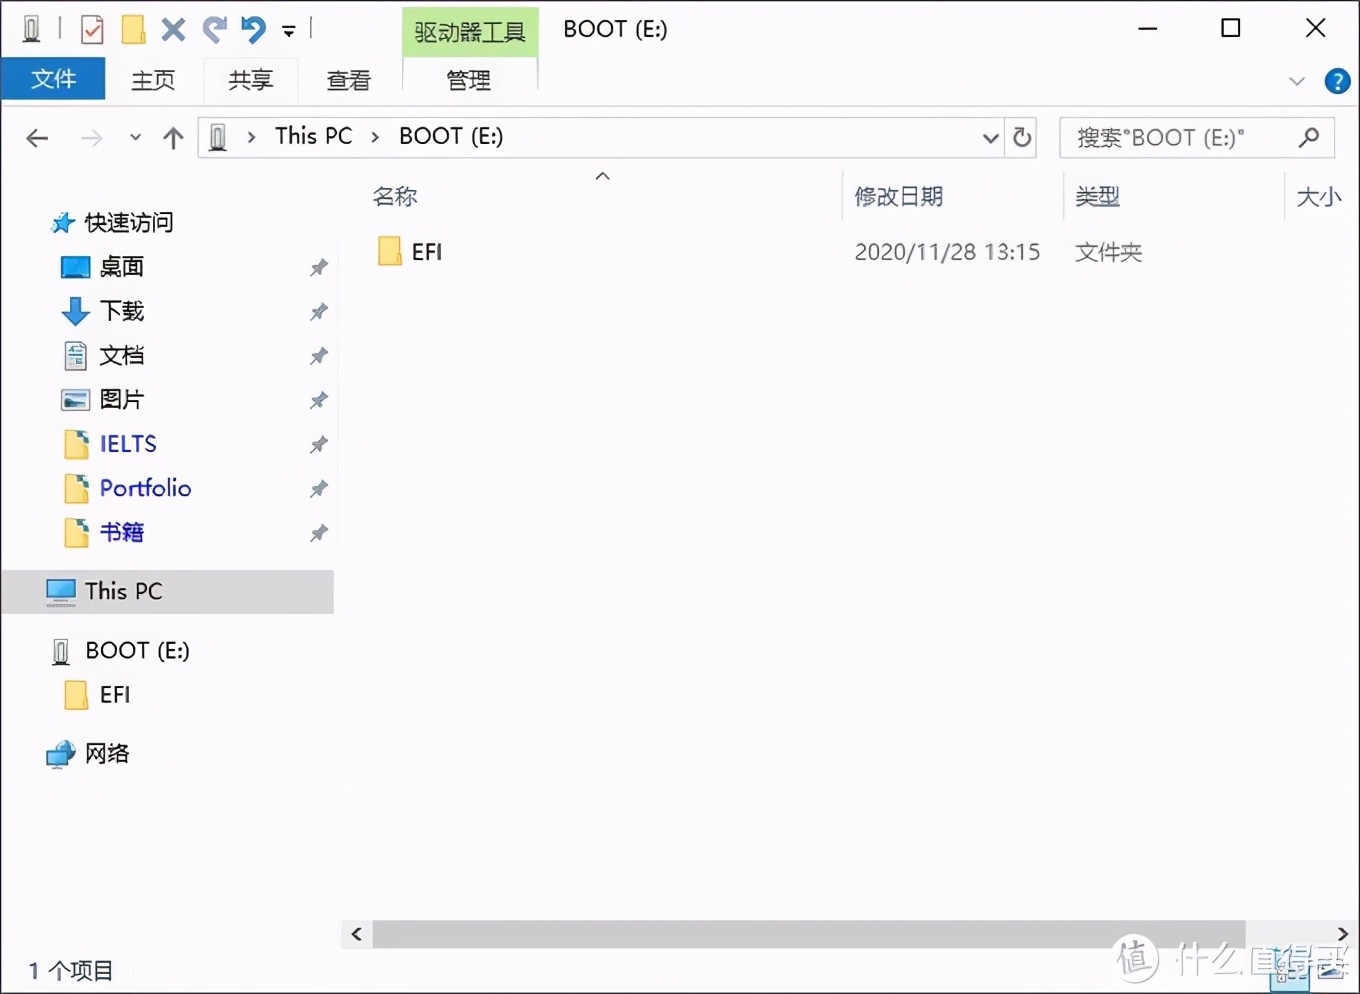The image size is (1360, 994).
Task: Expand the ribbon with the chevron arrow
Action: [x=1297, y=81]
